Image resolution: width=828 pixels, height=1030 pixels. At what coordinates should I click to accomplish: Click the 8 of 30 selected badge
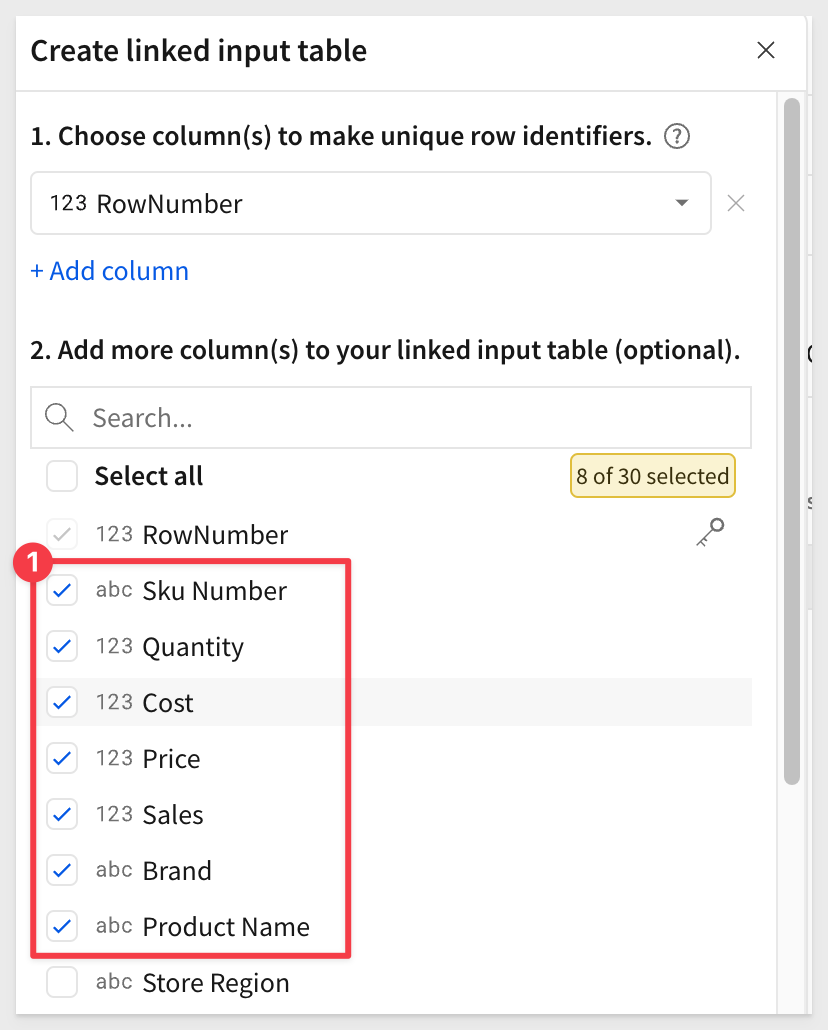click(x=653, y=476)
